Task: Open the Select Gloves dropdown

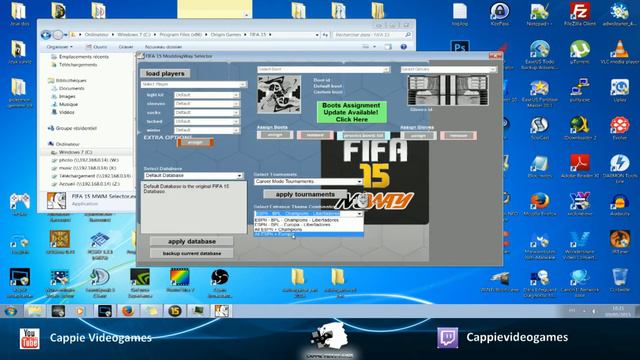Action: click(449, 69)
